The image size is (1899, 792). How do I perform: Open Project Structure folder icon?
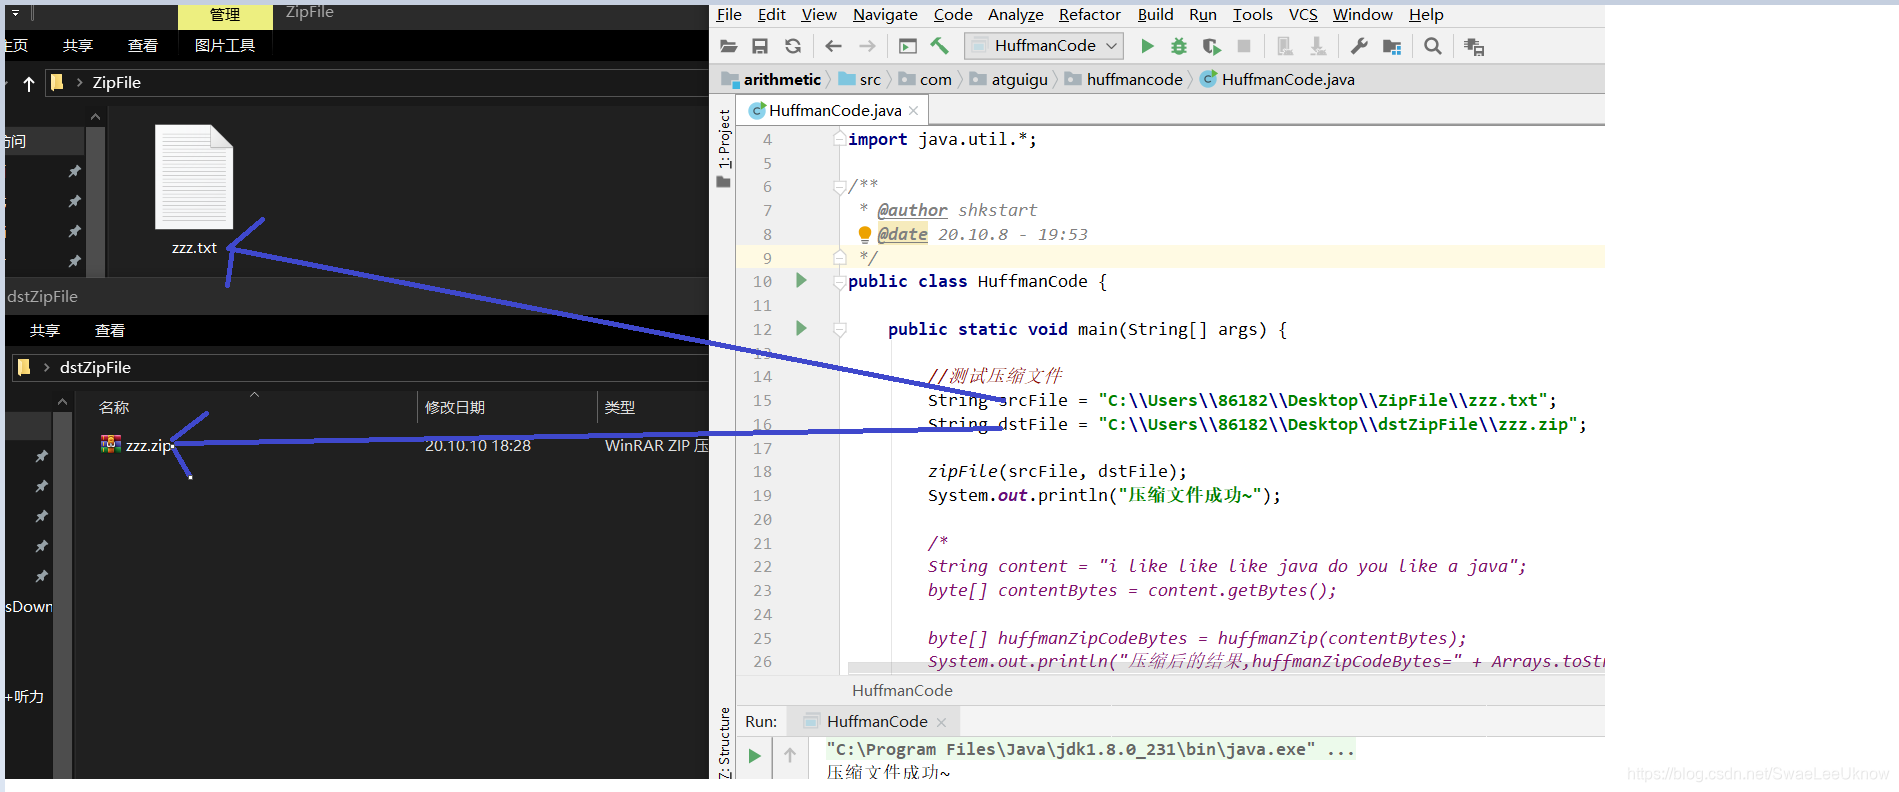tap(1391, 46)
